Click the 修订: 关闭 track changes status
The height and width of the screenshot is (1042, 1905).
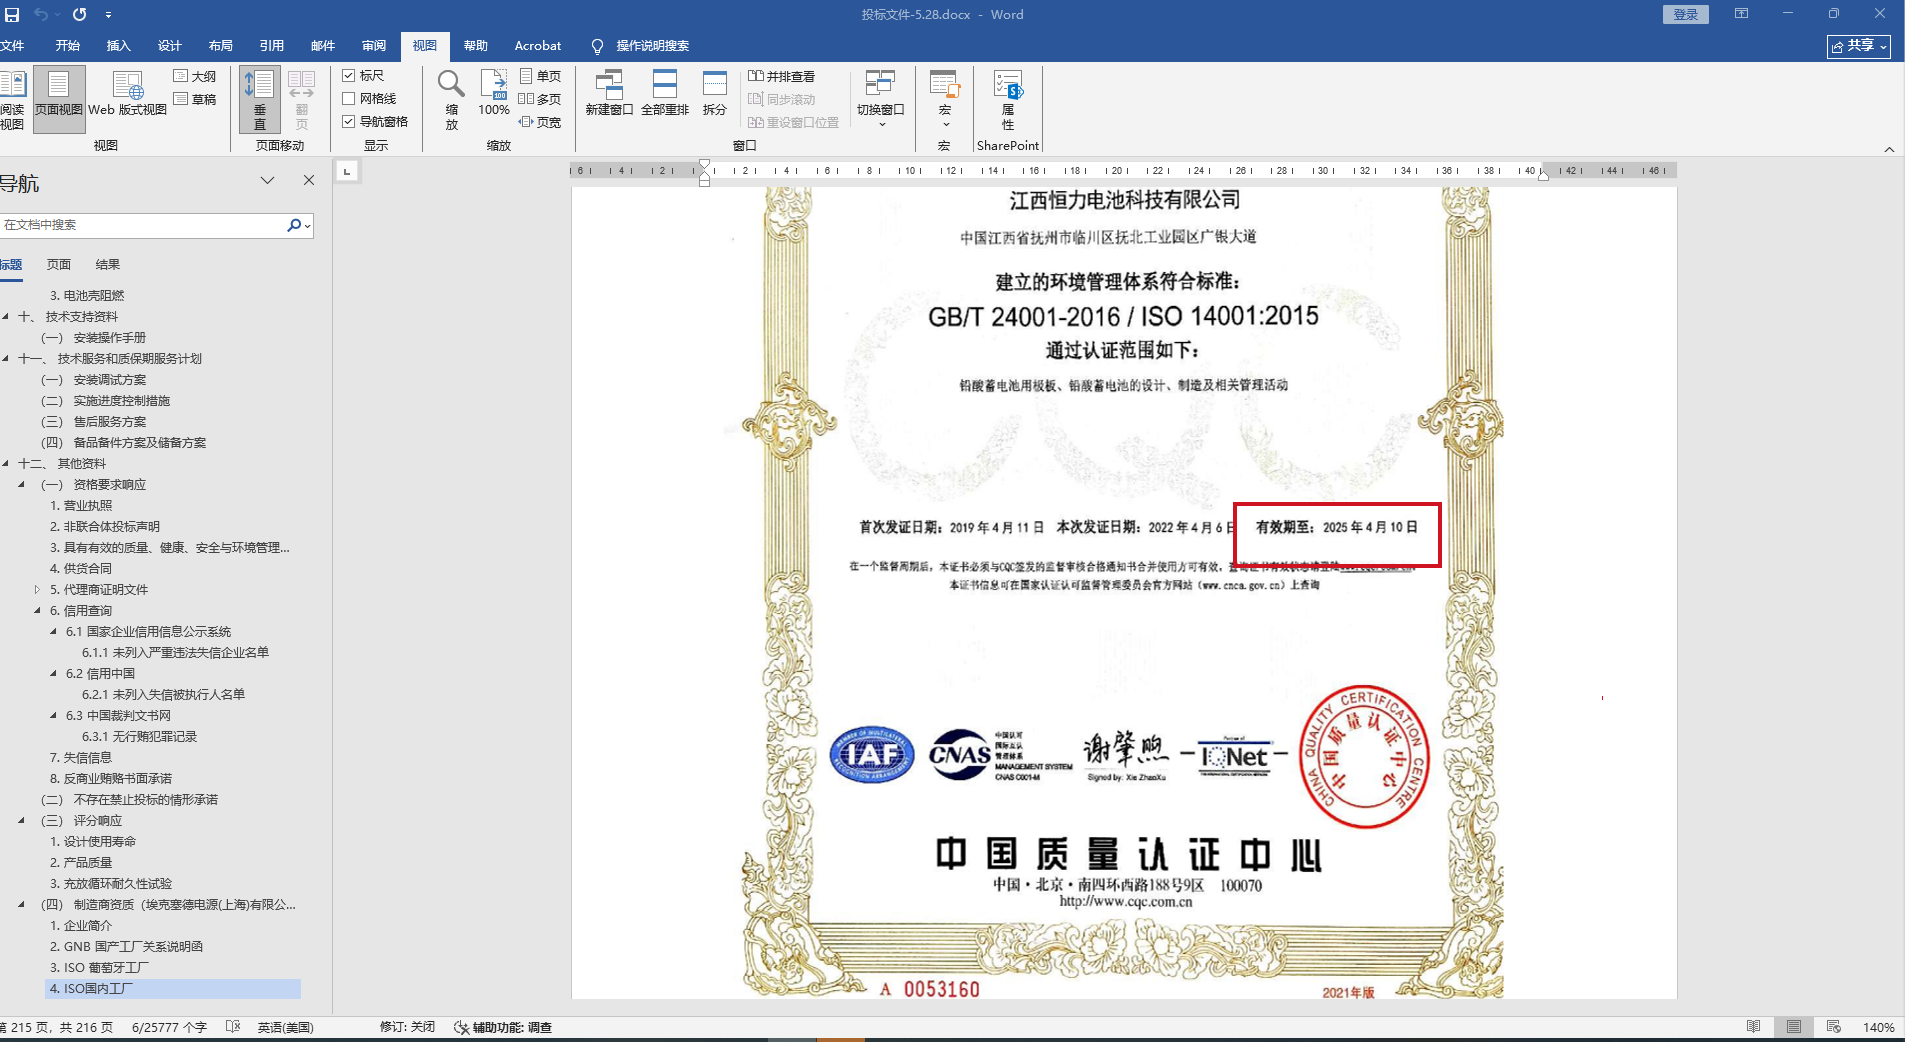click(407, 1027)
